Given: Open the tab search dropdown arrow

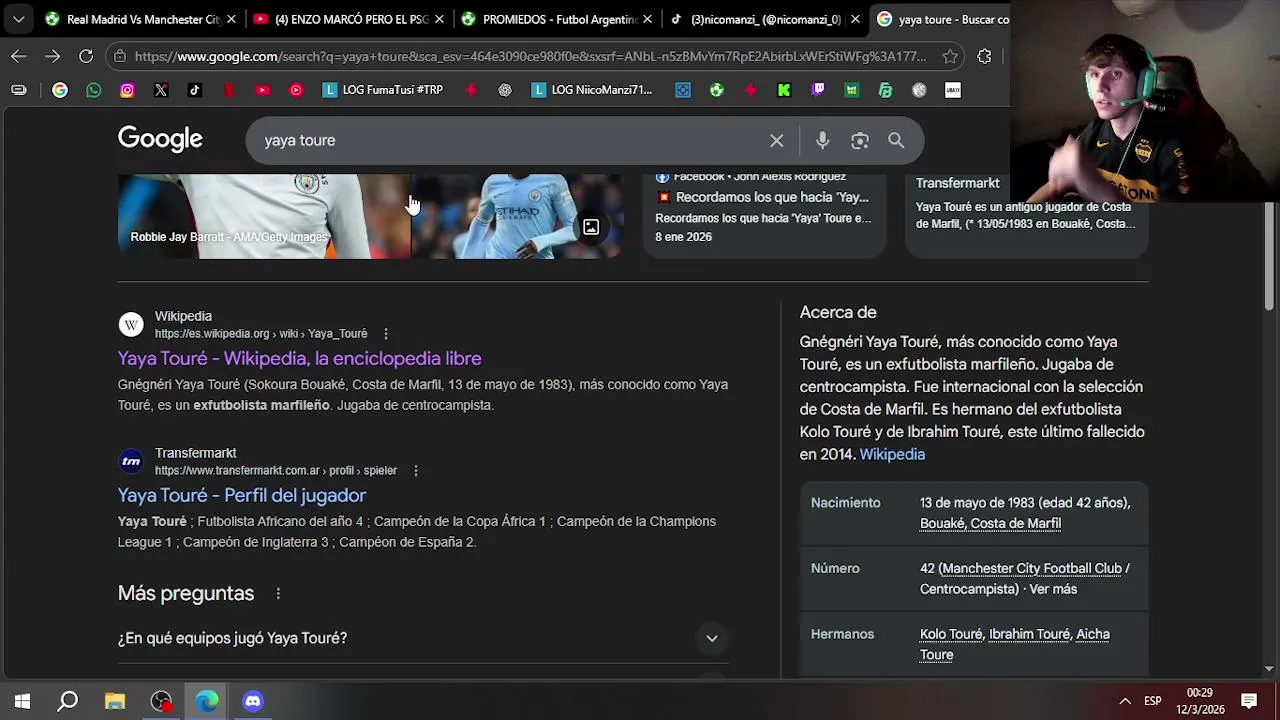Looking at the screenshot, I should pyautogui.click(x=18, y=19).
